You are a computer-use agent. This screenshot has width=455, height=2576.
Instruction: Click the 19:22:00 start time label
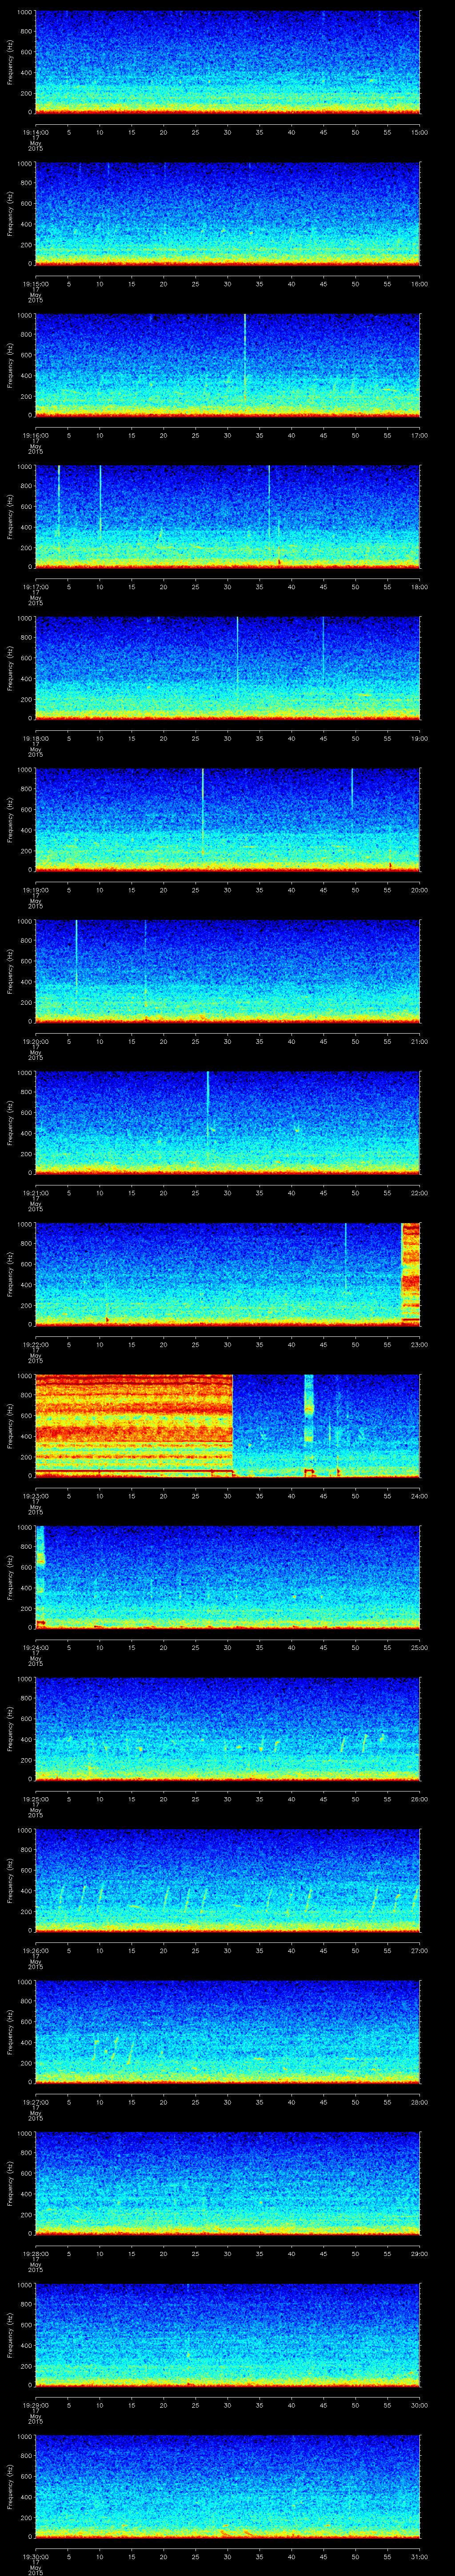(x=35, y=1344)
